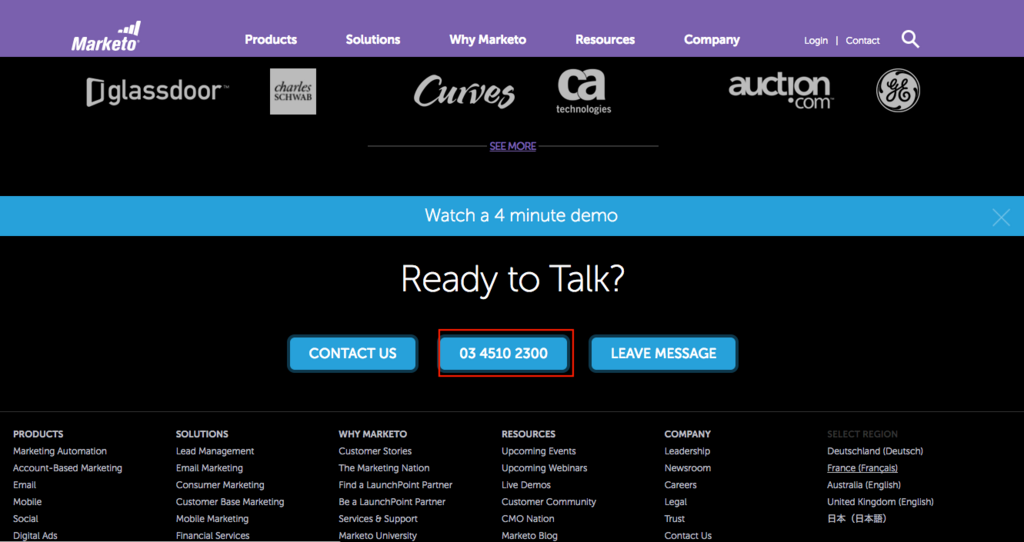The width and height of the screenshot is (1024, 542).
Task: Open the Solutions menu
Action: tap(373, 40)
